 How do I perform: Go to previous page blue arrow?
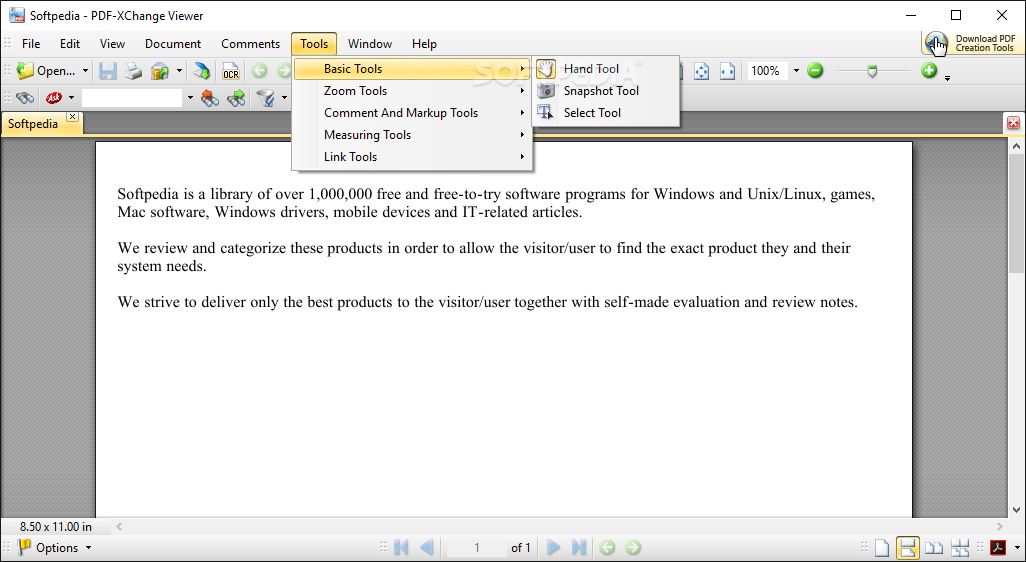pos(427,547)
